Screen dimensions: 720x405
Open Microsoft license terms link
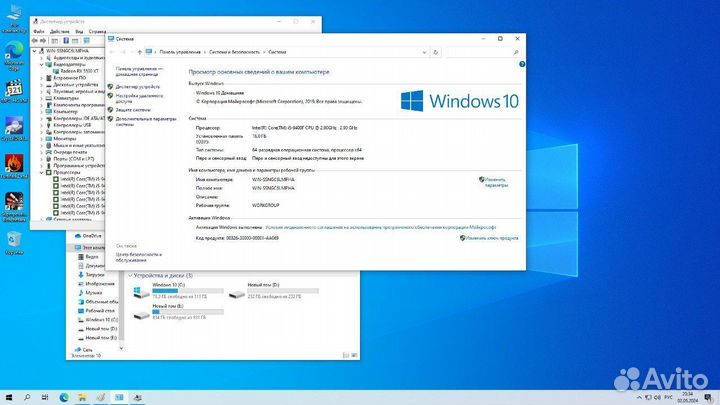(x=381, y=227)
